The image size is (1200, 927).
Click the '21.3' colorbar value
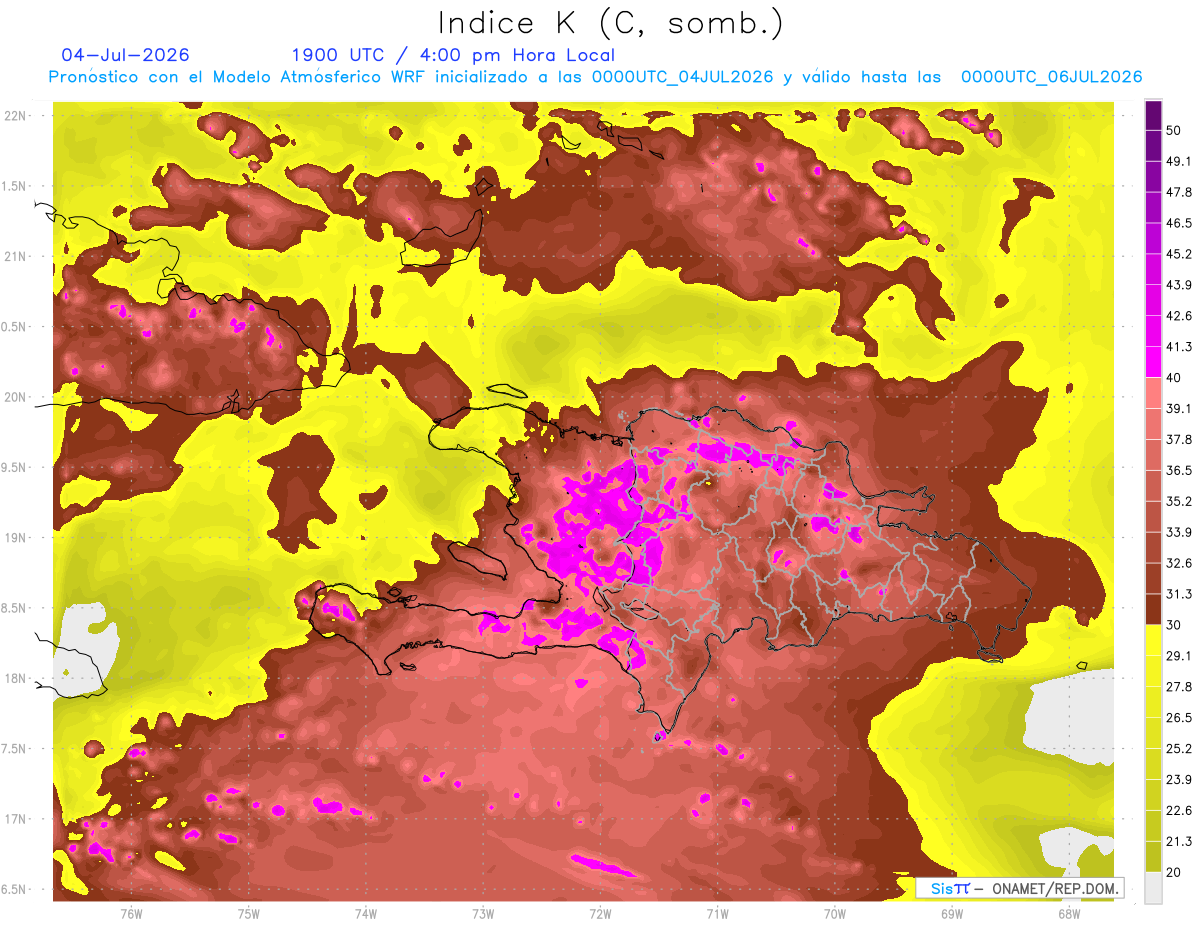pyautogui.click(x=1178, y=841)
